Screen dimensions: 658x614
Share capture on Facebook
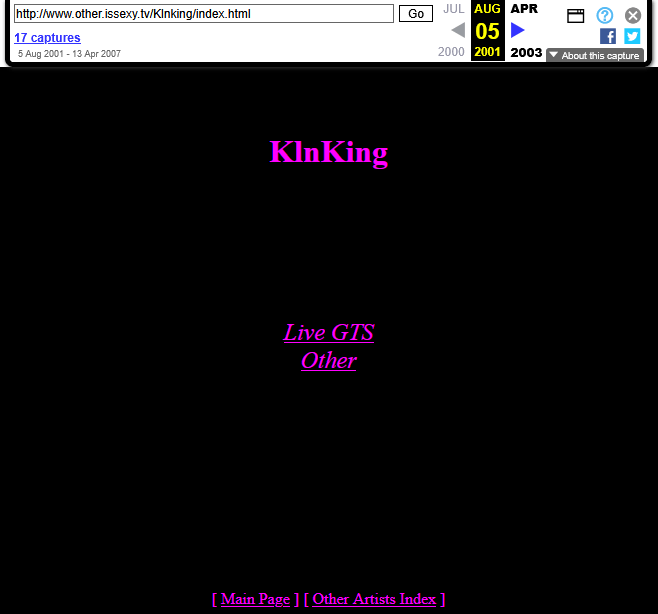pos(608,36)
